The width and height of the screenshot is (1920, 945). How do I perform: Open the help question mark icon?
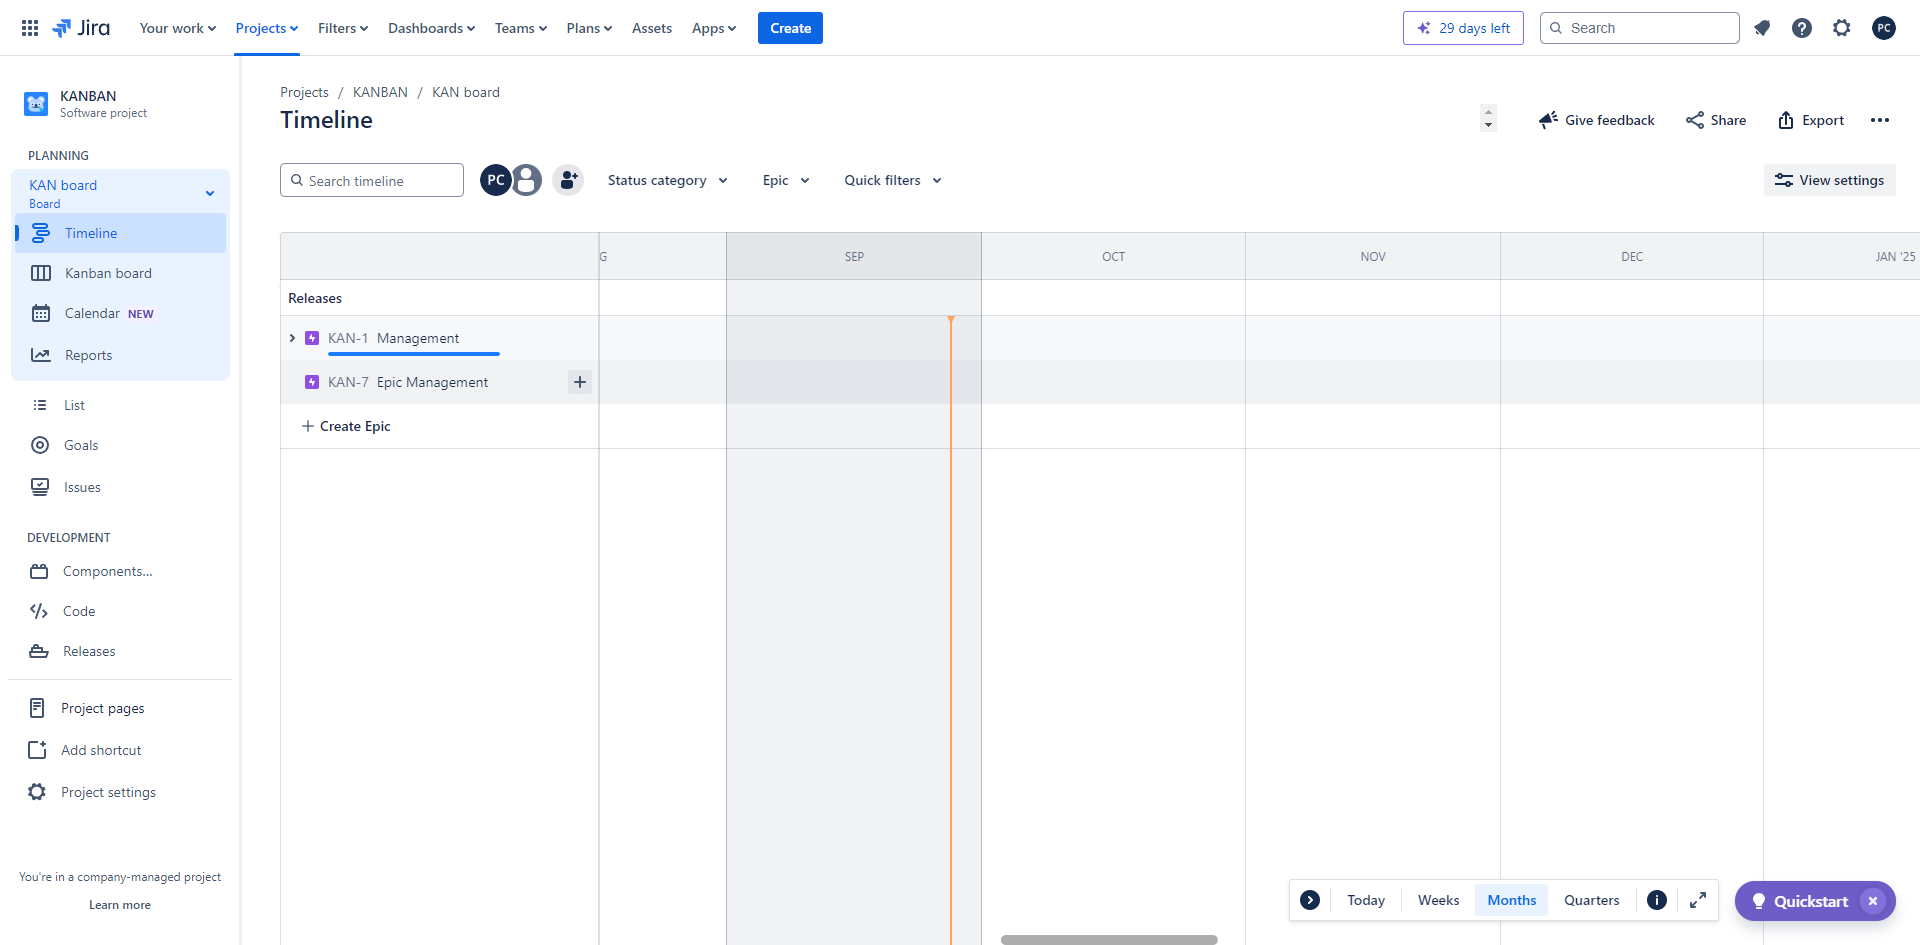pos(1802,28)
